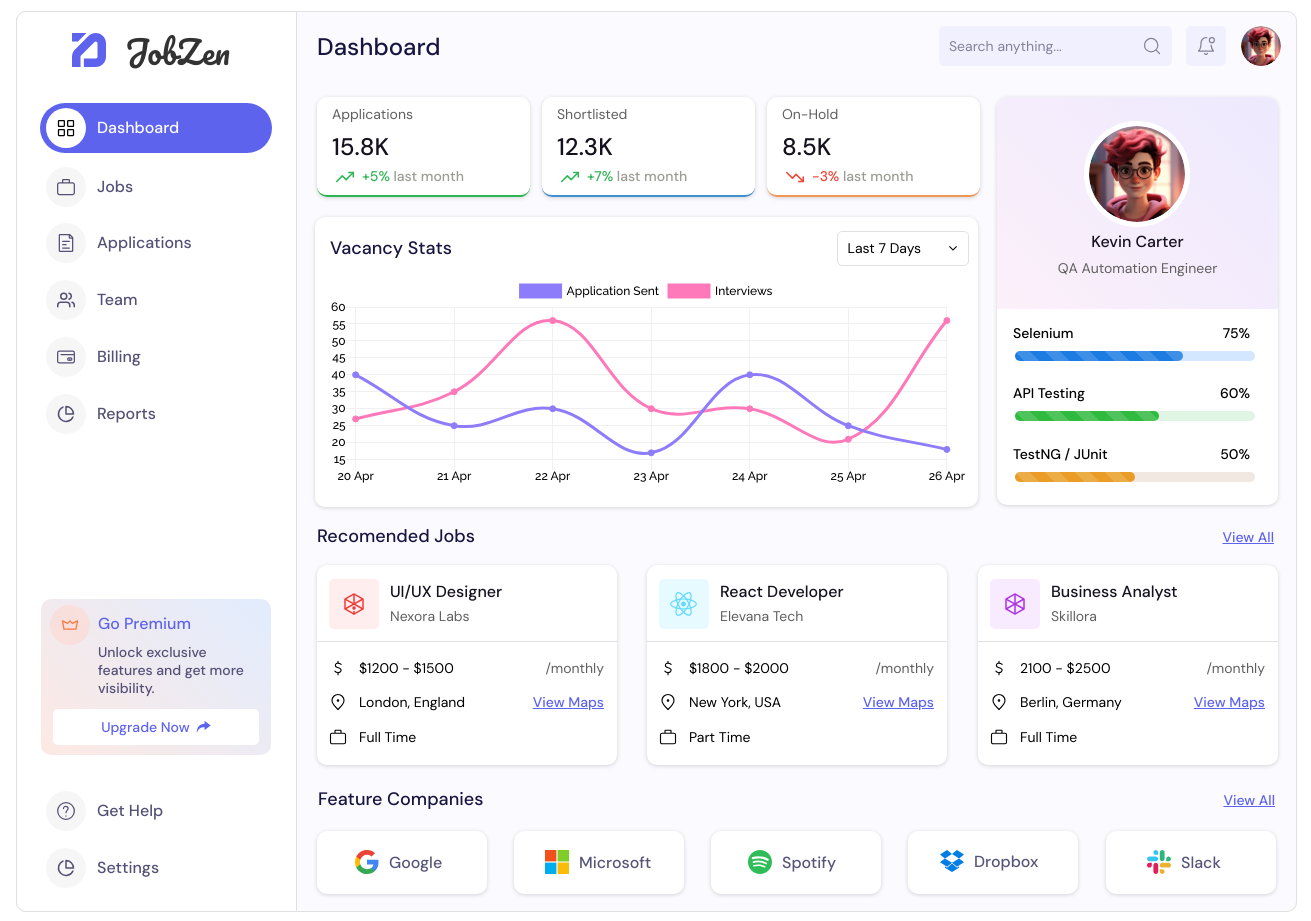Select the Billing wallet icon
Screen dimensions: 1311x921
(x=66, y=357)
